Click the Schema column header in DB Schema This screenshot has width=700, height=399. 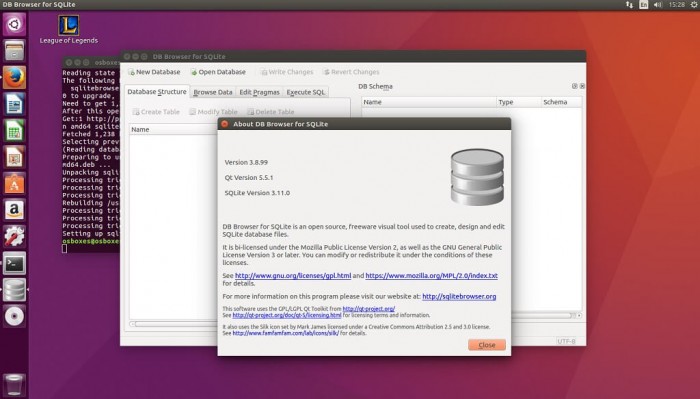coord(562,102)
